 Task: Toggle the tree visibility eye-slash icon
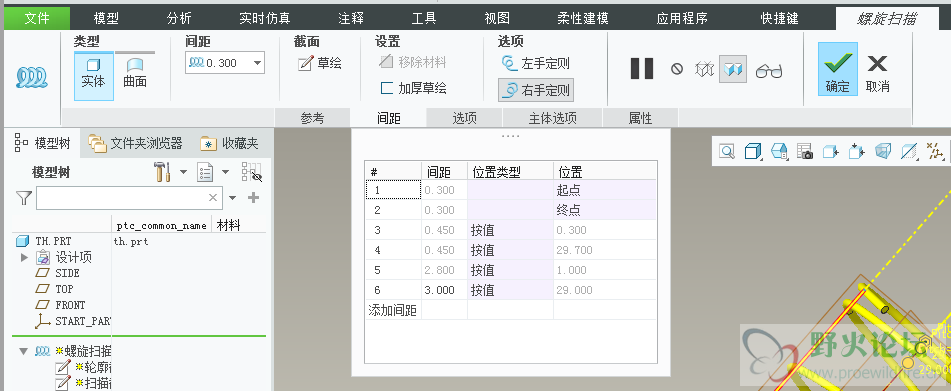(x=251, y=172)
